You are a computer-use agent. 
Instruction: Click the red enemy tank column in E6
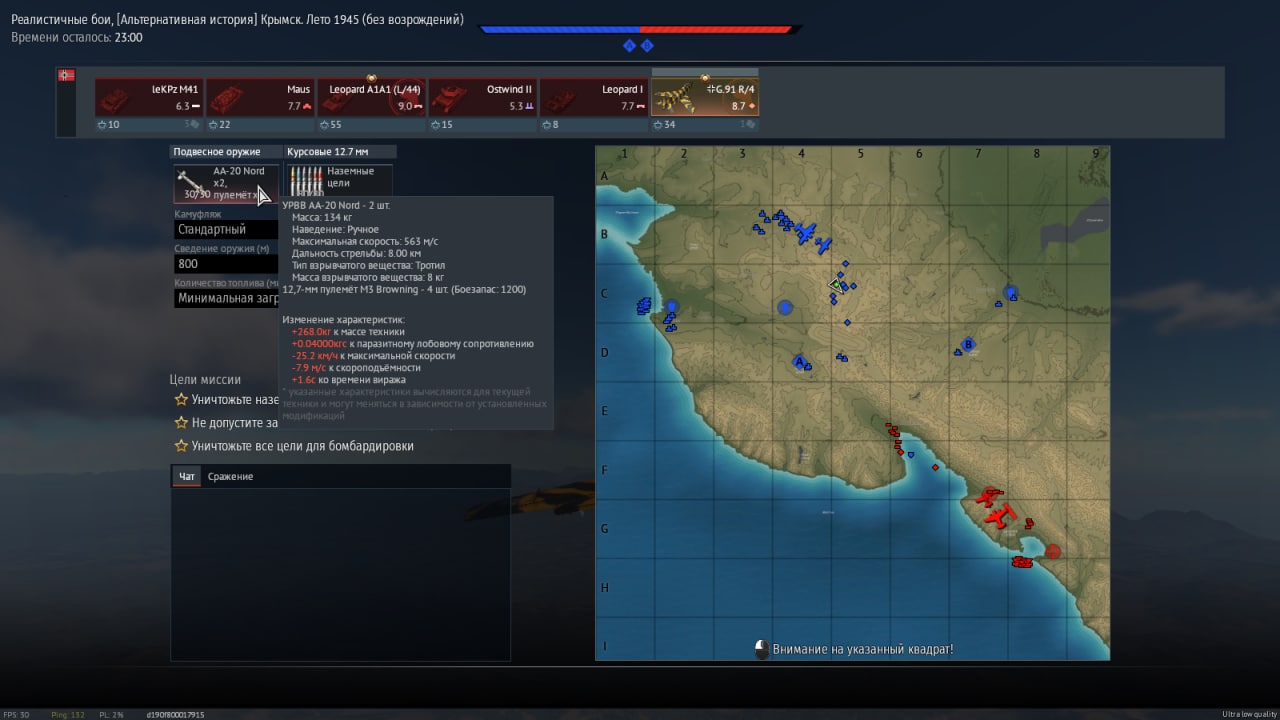coord(895,436)
